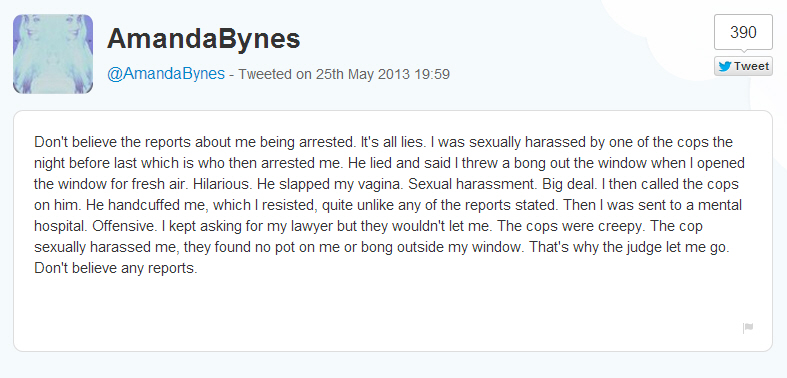Open the AmandaBynes profile avatar
The width and height of the screenshot is (787, 378).
(x=53, y=54)
